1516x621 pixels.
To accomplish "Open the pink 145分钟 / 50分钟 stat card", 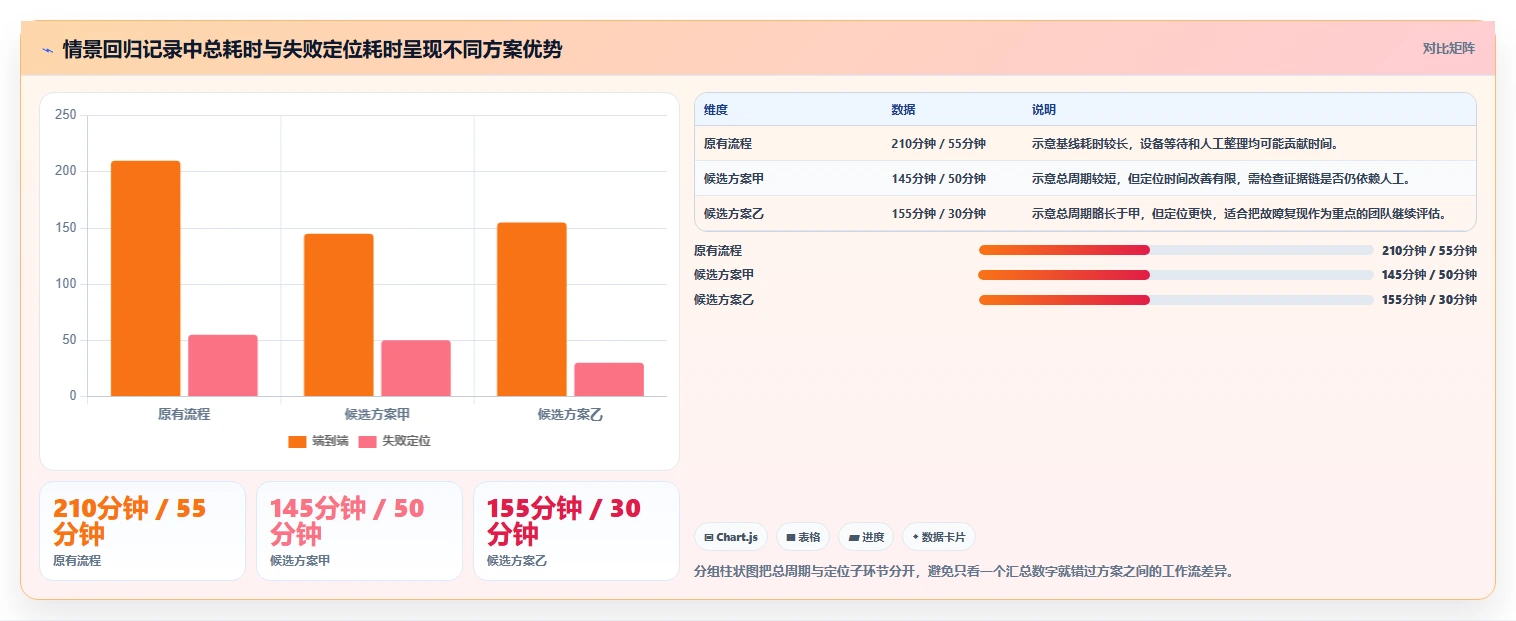I will tap(359, 531).
